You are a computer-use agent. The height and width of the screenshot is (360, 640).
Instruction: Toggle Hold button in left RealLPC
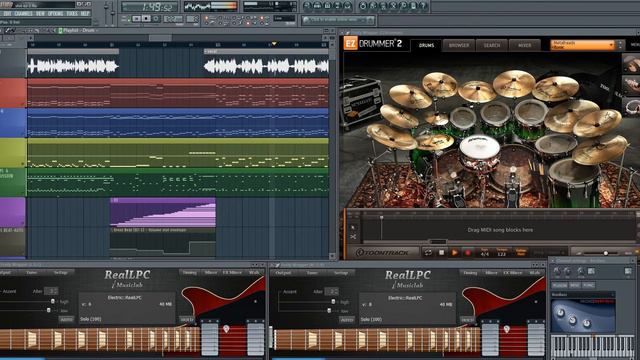tap(186, 320)
